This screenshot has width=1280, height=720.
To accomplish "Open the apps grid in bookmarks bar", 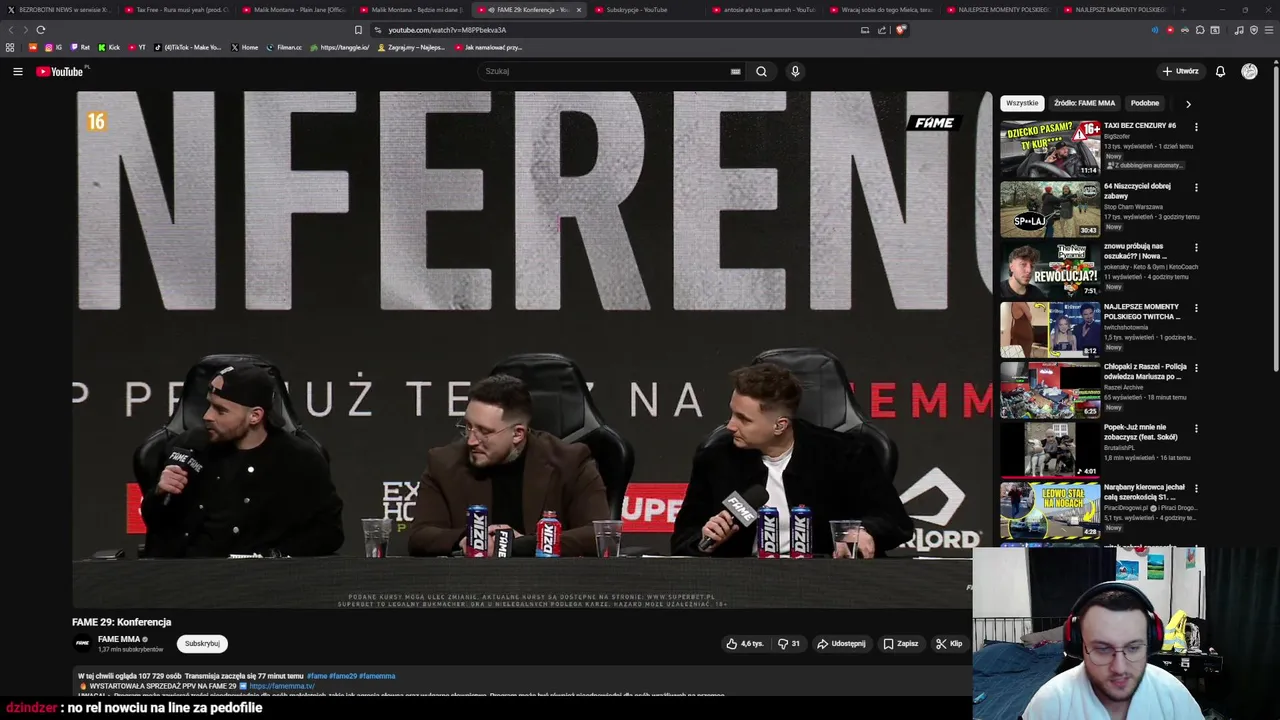I will pyautogui.click(x=10, y=47).
